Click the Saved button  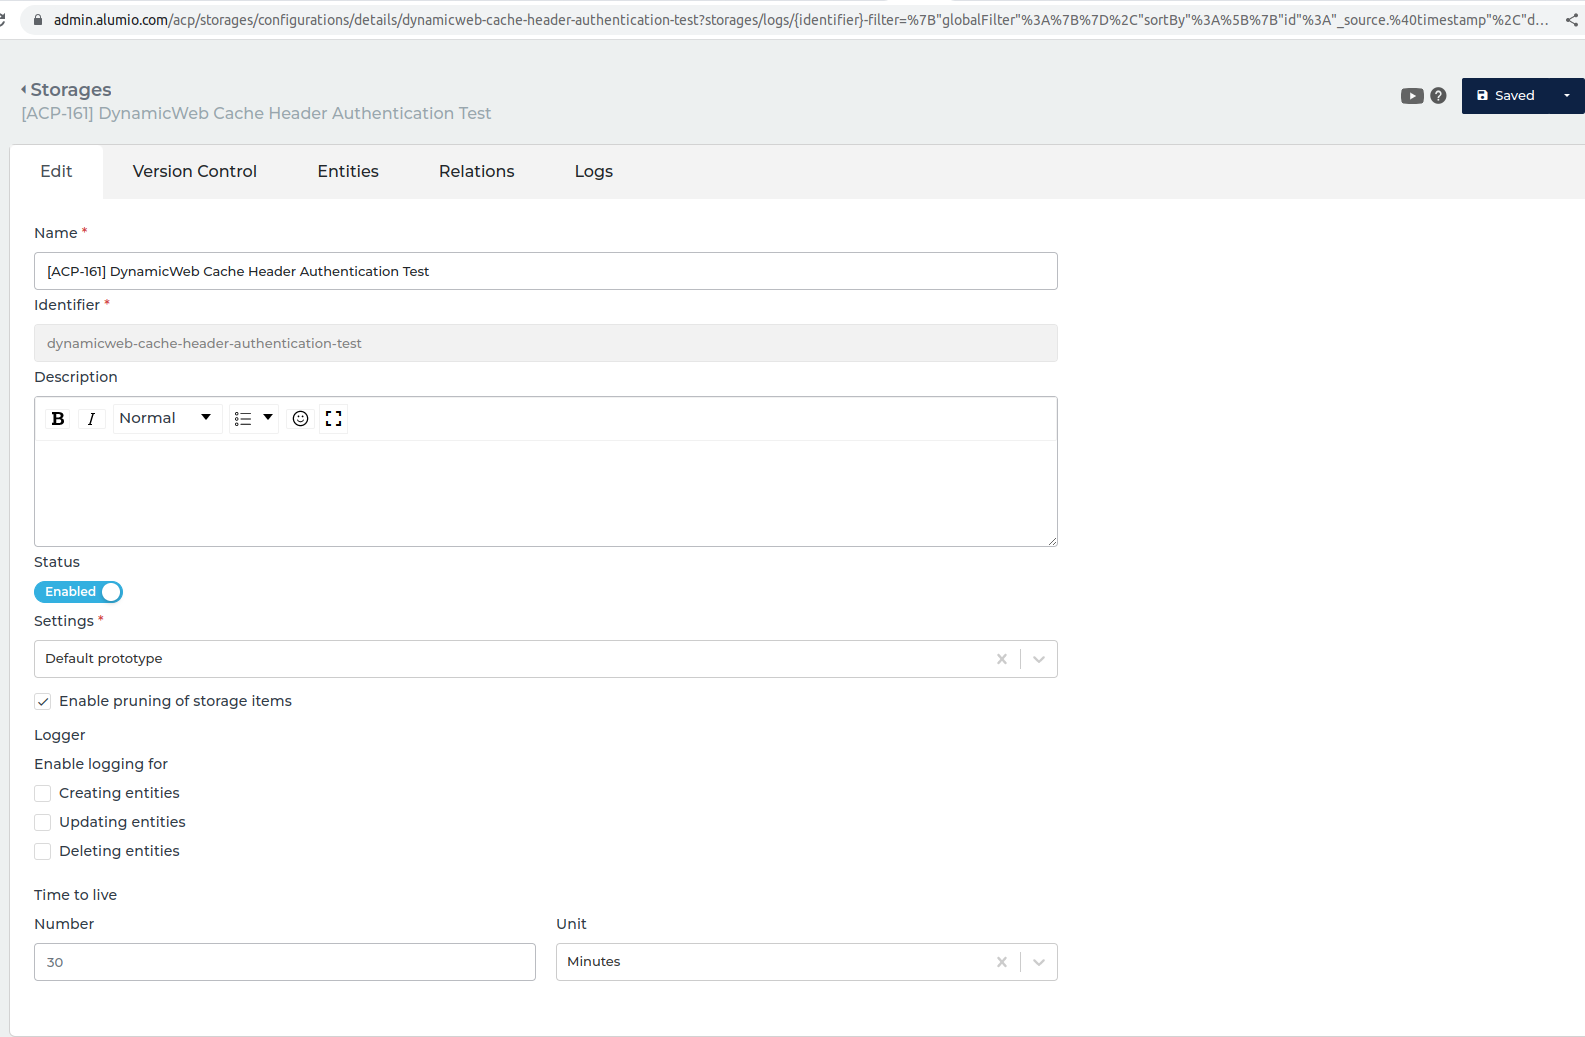(1505, 96)
